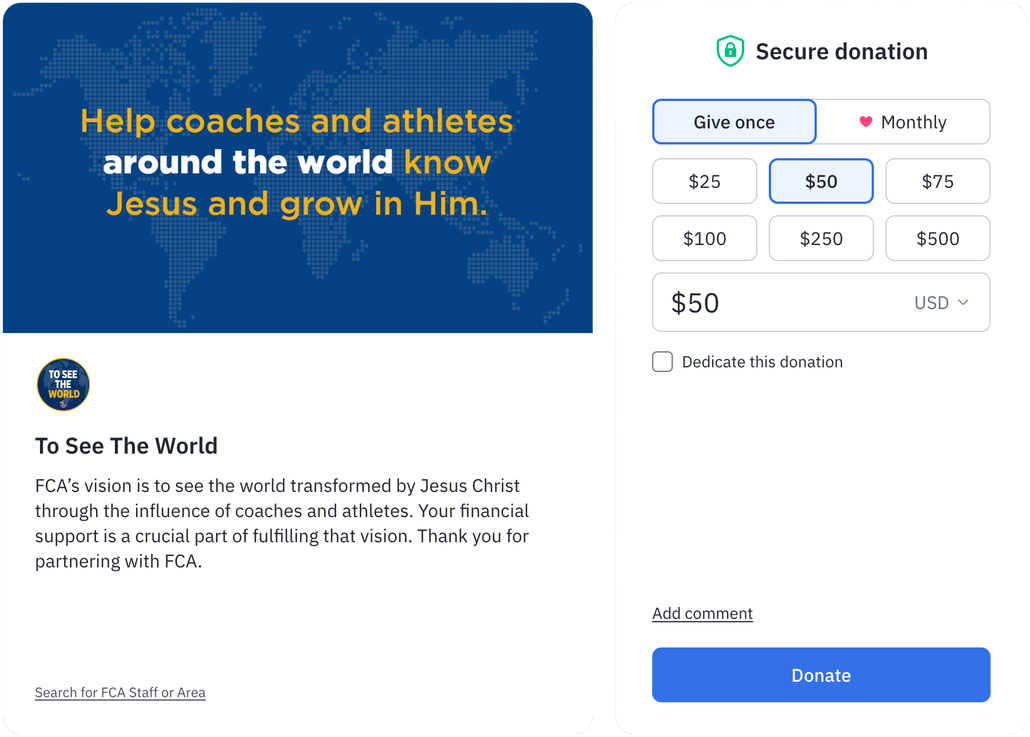Open Search for FCA Staff or Area

(120, 692)
